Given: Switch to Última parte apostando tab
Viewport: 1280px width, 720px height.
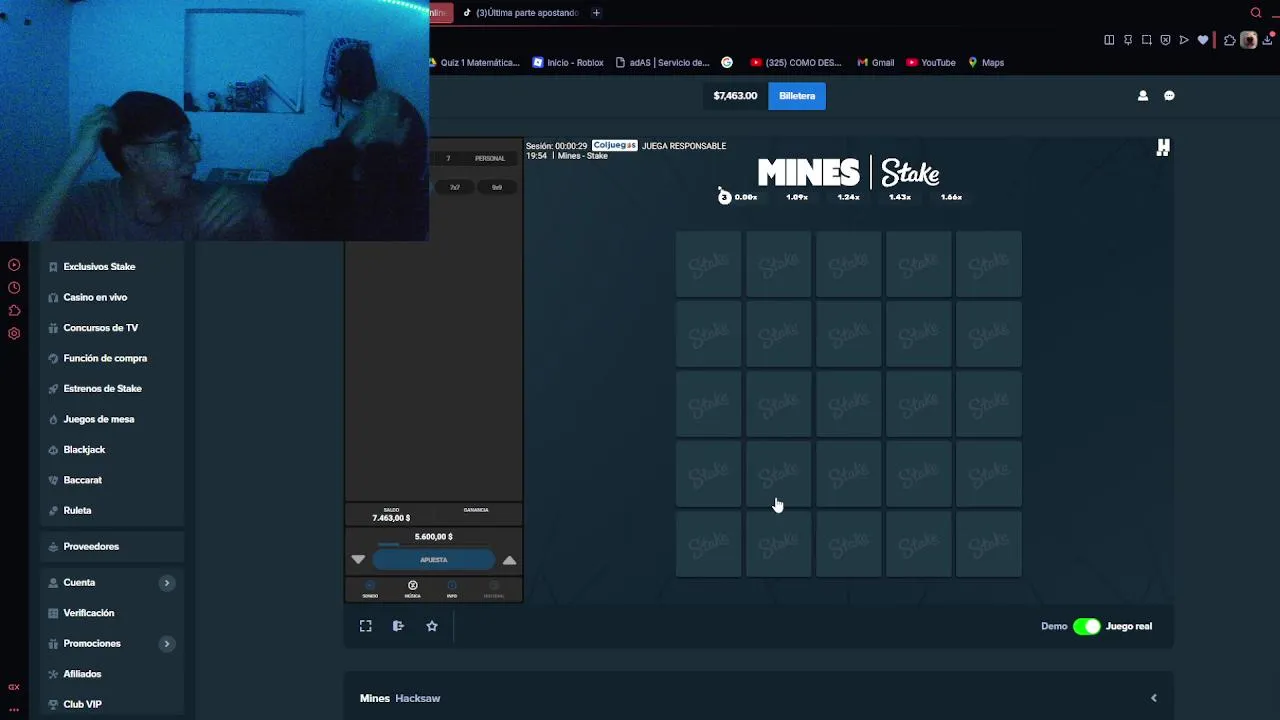Looking at the screenshot, I should (x=521, y=13).
